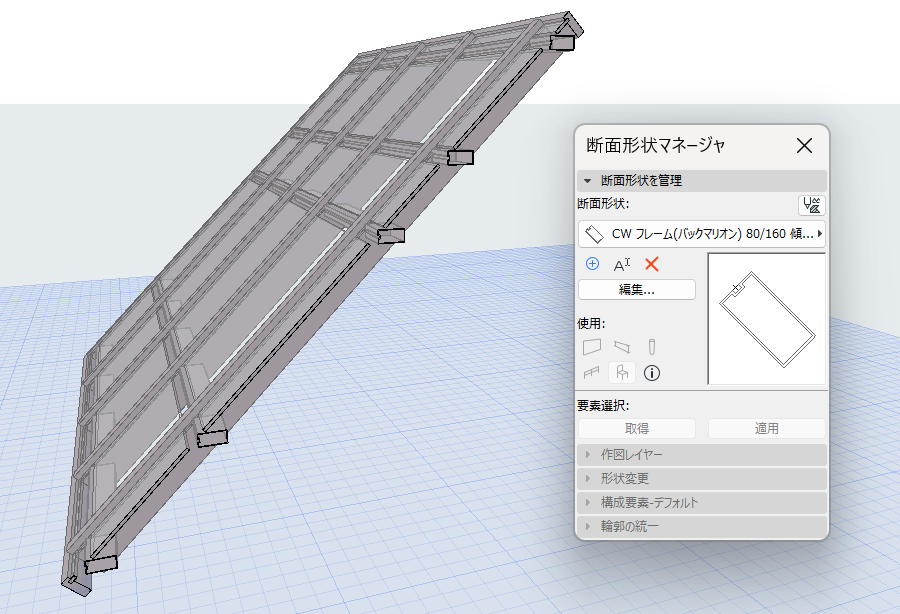Expand the 構成要素-デフォルト section
Viewport: 900px width, 614px height.
coord(701,503)
